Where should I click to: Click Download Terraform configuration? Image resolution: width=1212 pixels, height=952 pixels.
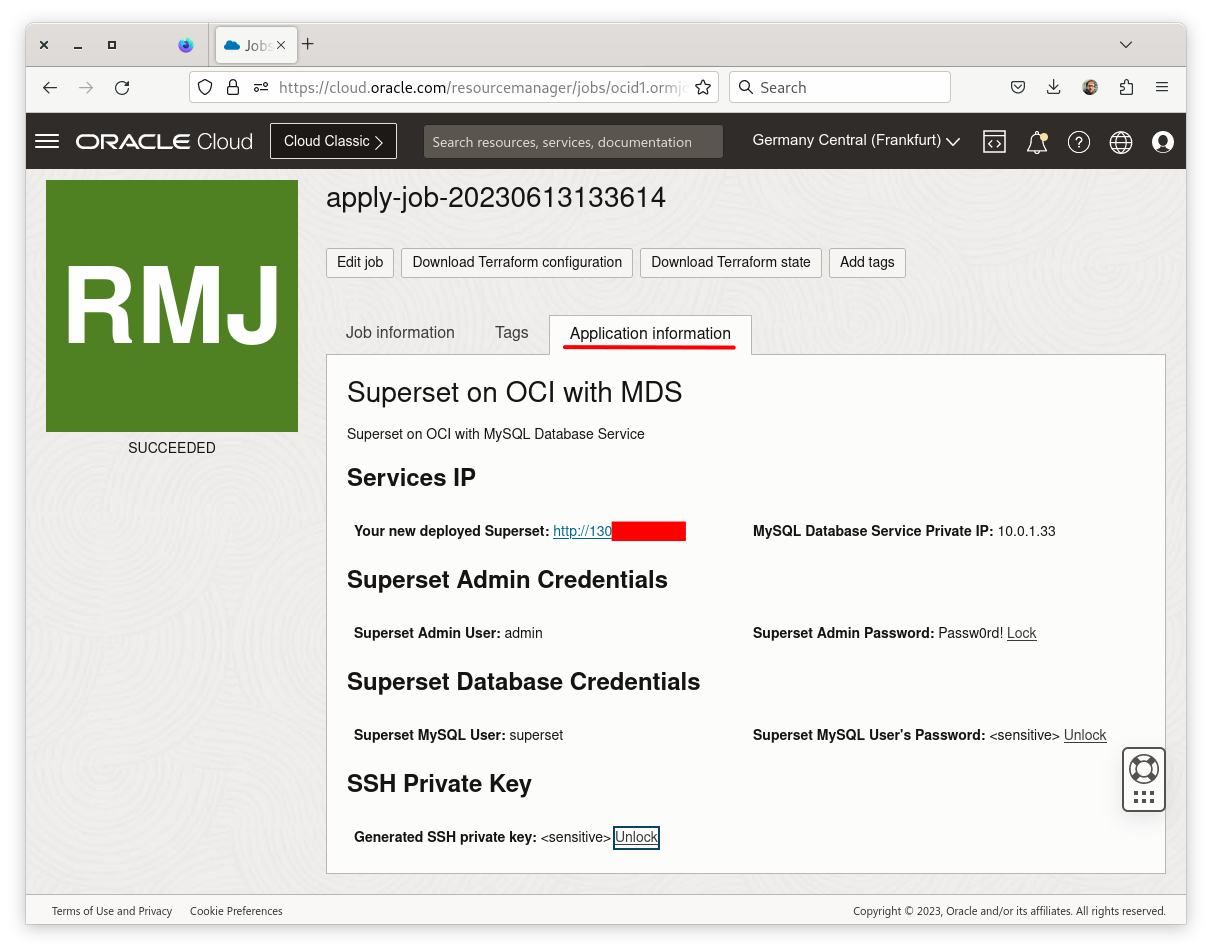tap(517, 262)
